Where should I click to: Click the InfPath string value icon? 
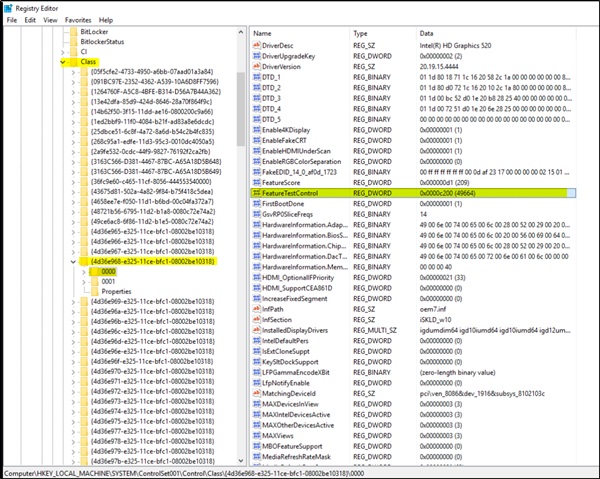point(256,309)
